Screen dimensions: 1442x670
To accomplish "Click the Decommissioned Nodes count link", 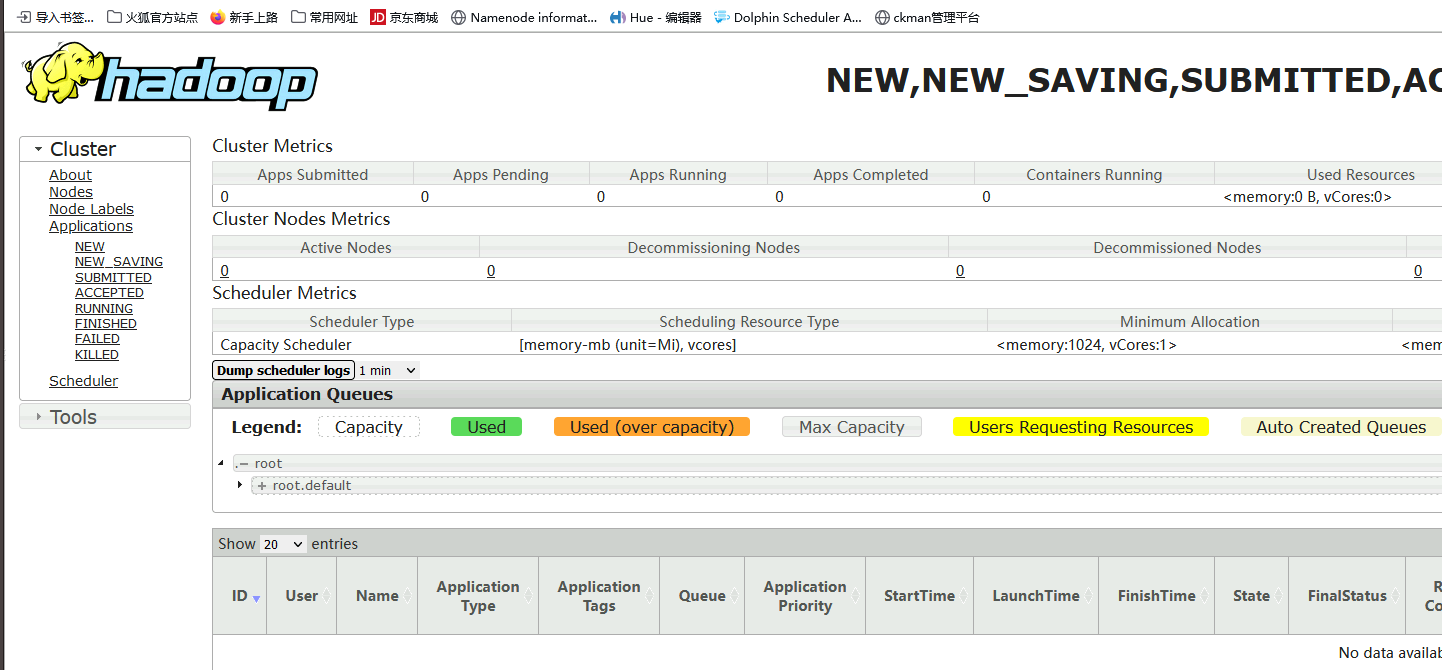I will (960, 271).
